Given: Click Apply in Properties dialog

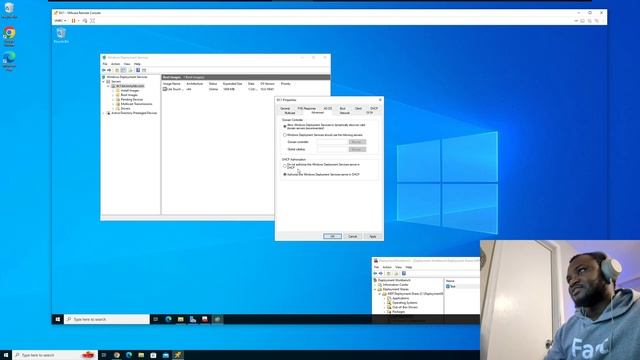Looking at the screenshot, I should (x=373, y=236).
